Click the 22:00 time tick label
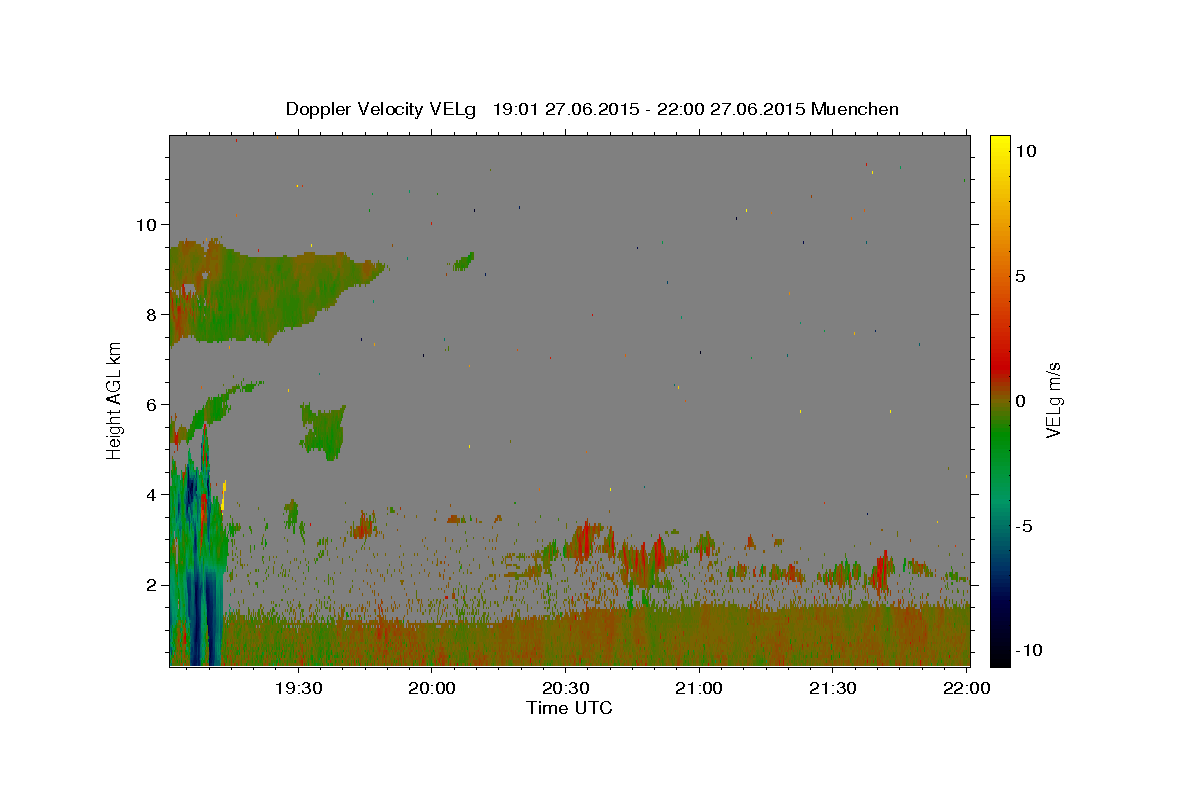1200x800 pixels. [966, 688]
